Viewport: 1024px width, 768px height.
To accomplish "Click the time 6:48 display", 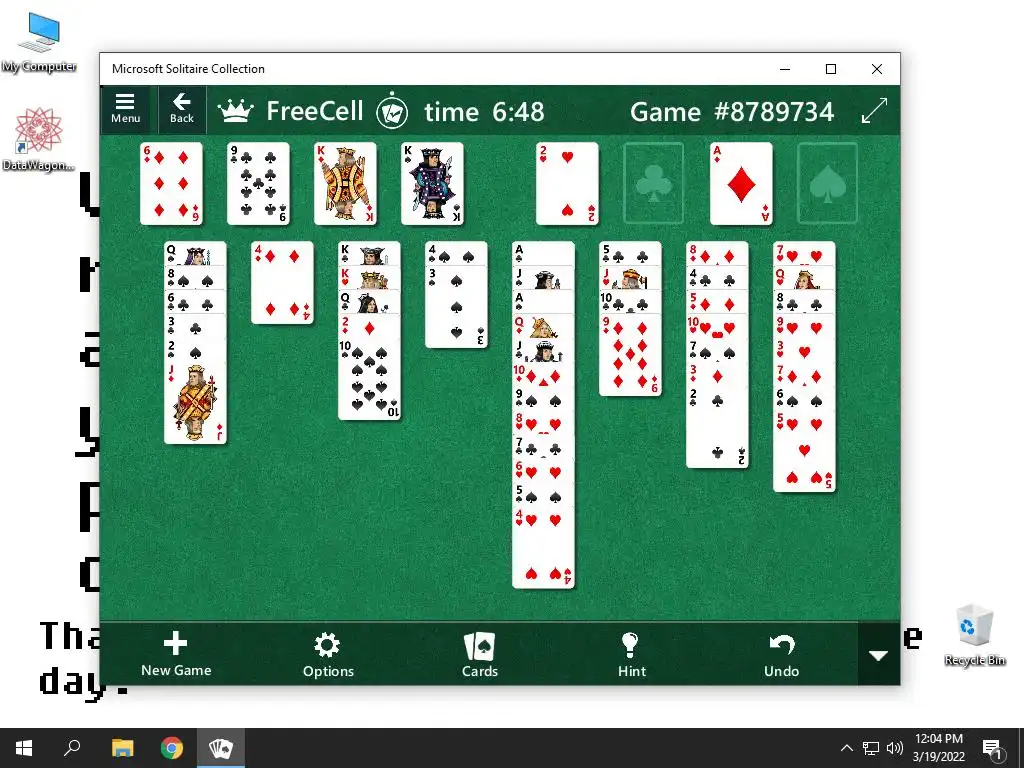I will 484,112.
